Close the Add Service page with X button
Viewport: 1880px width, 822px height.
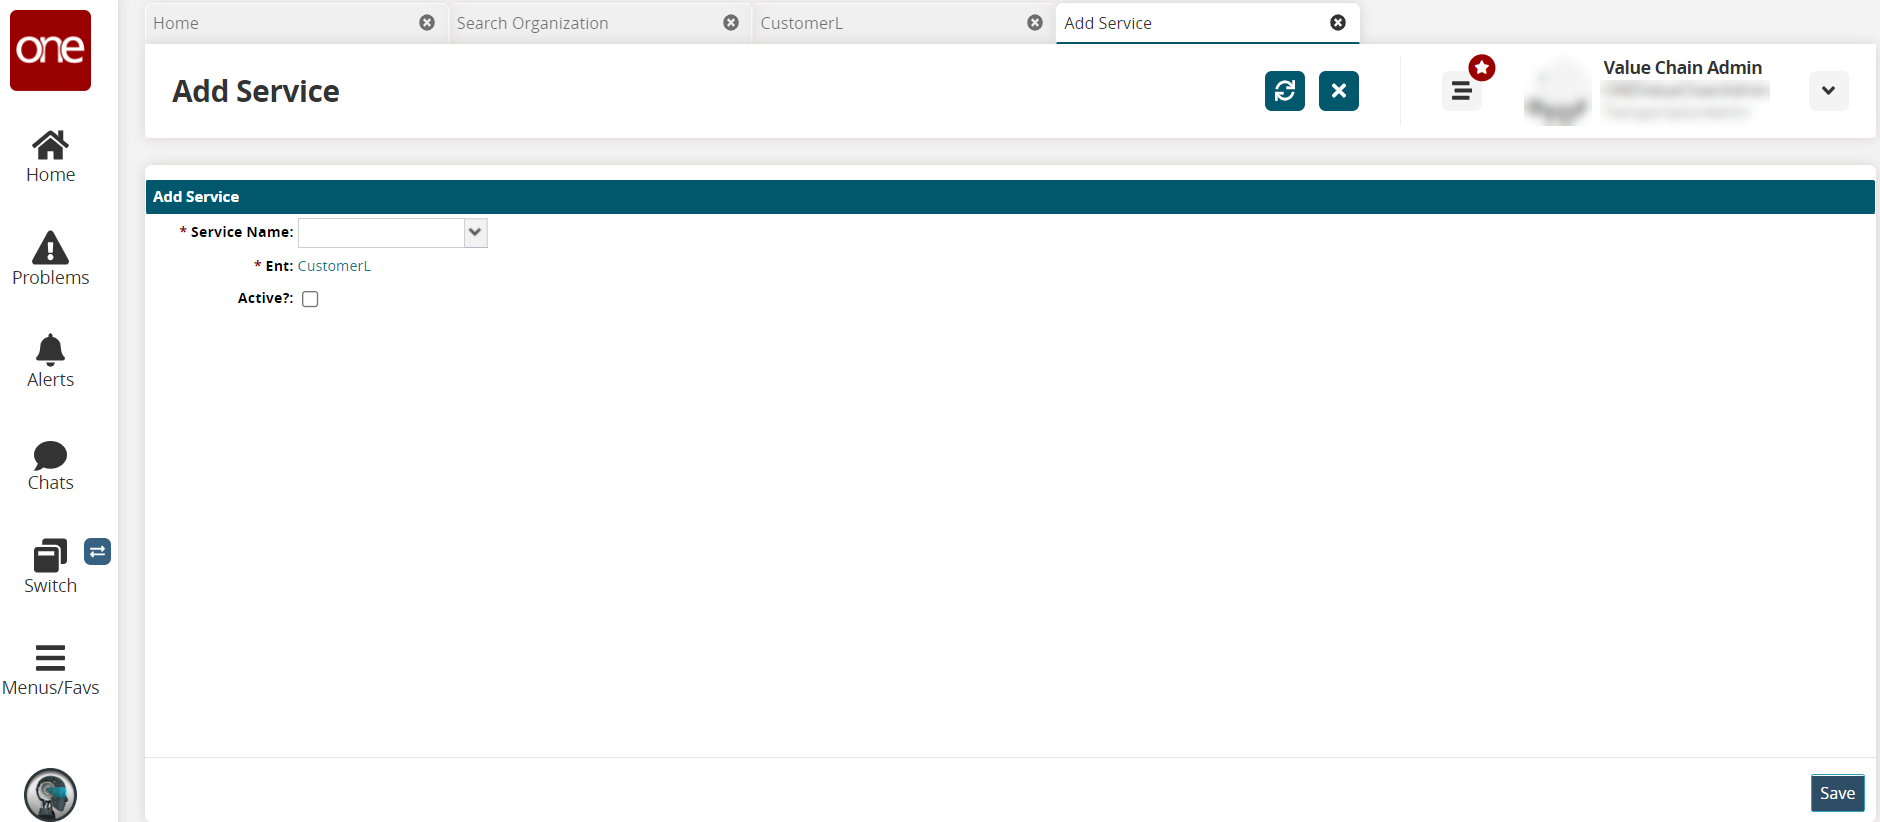[x=1339, y=91]
